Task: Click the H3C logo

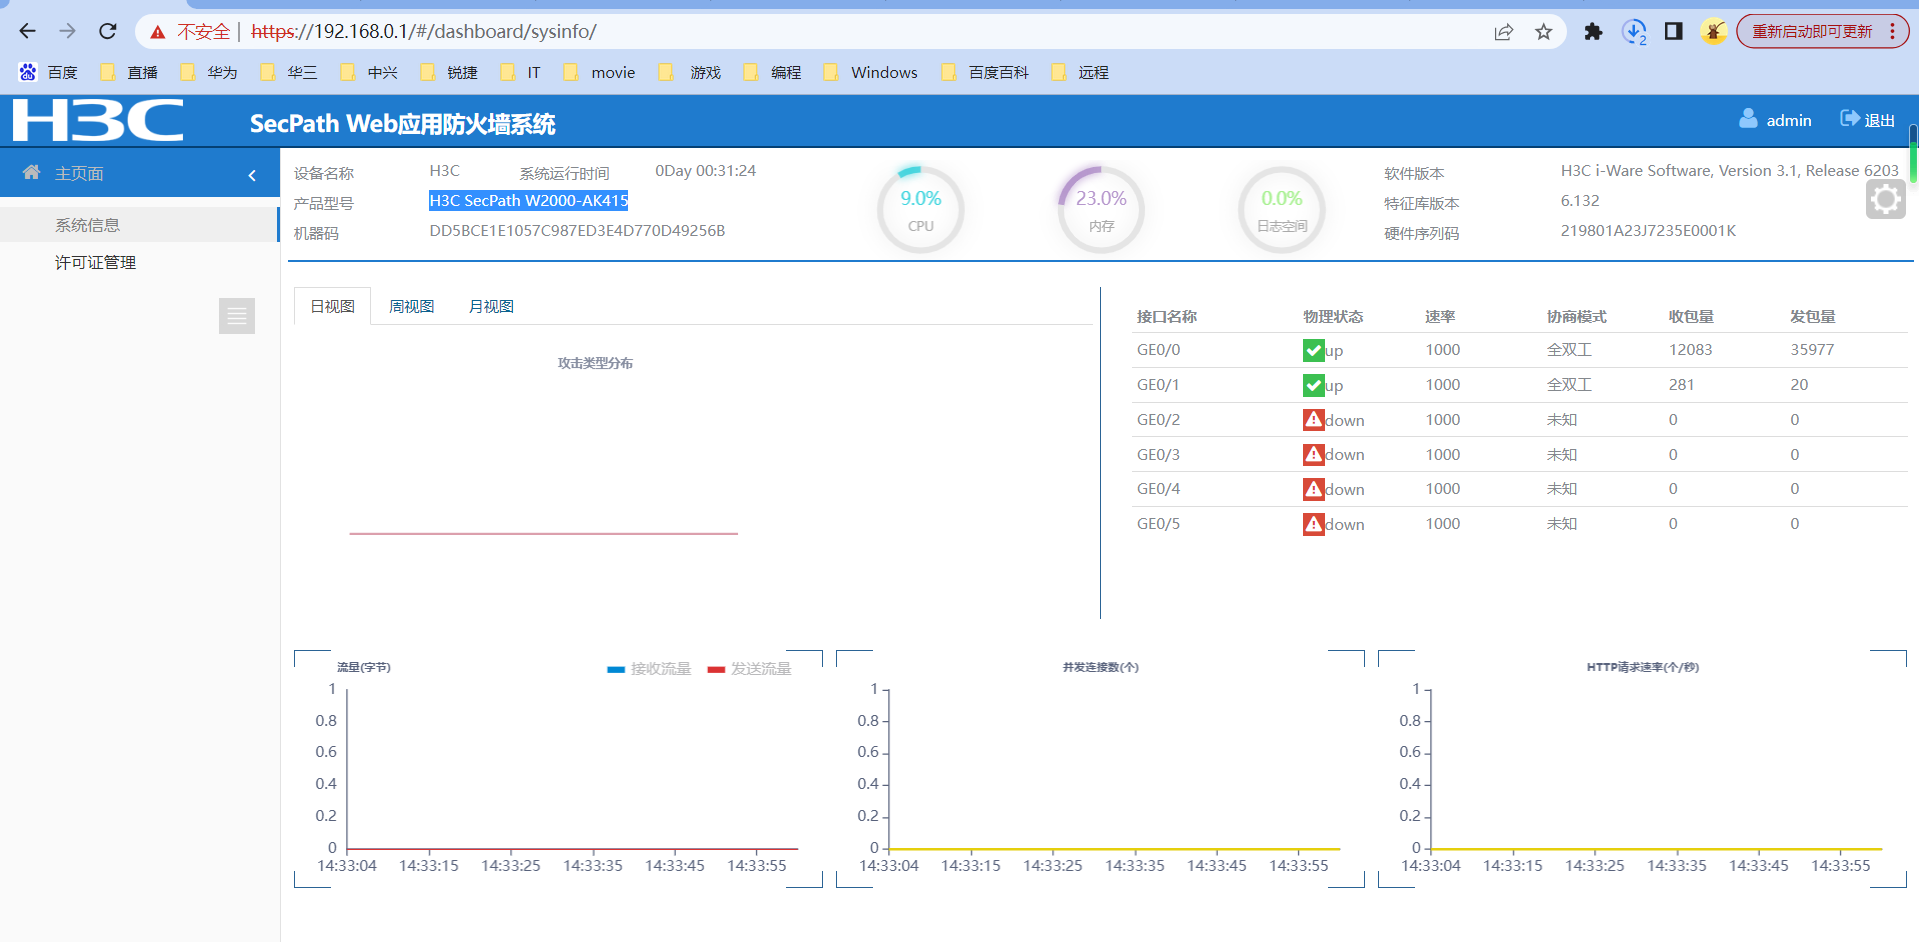Action: click(98, 121)
